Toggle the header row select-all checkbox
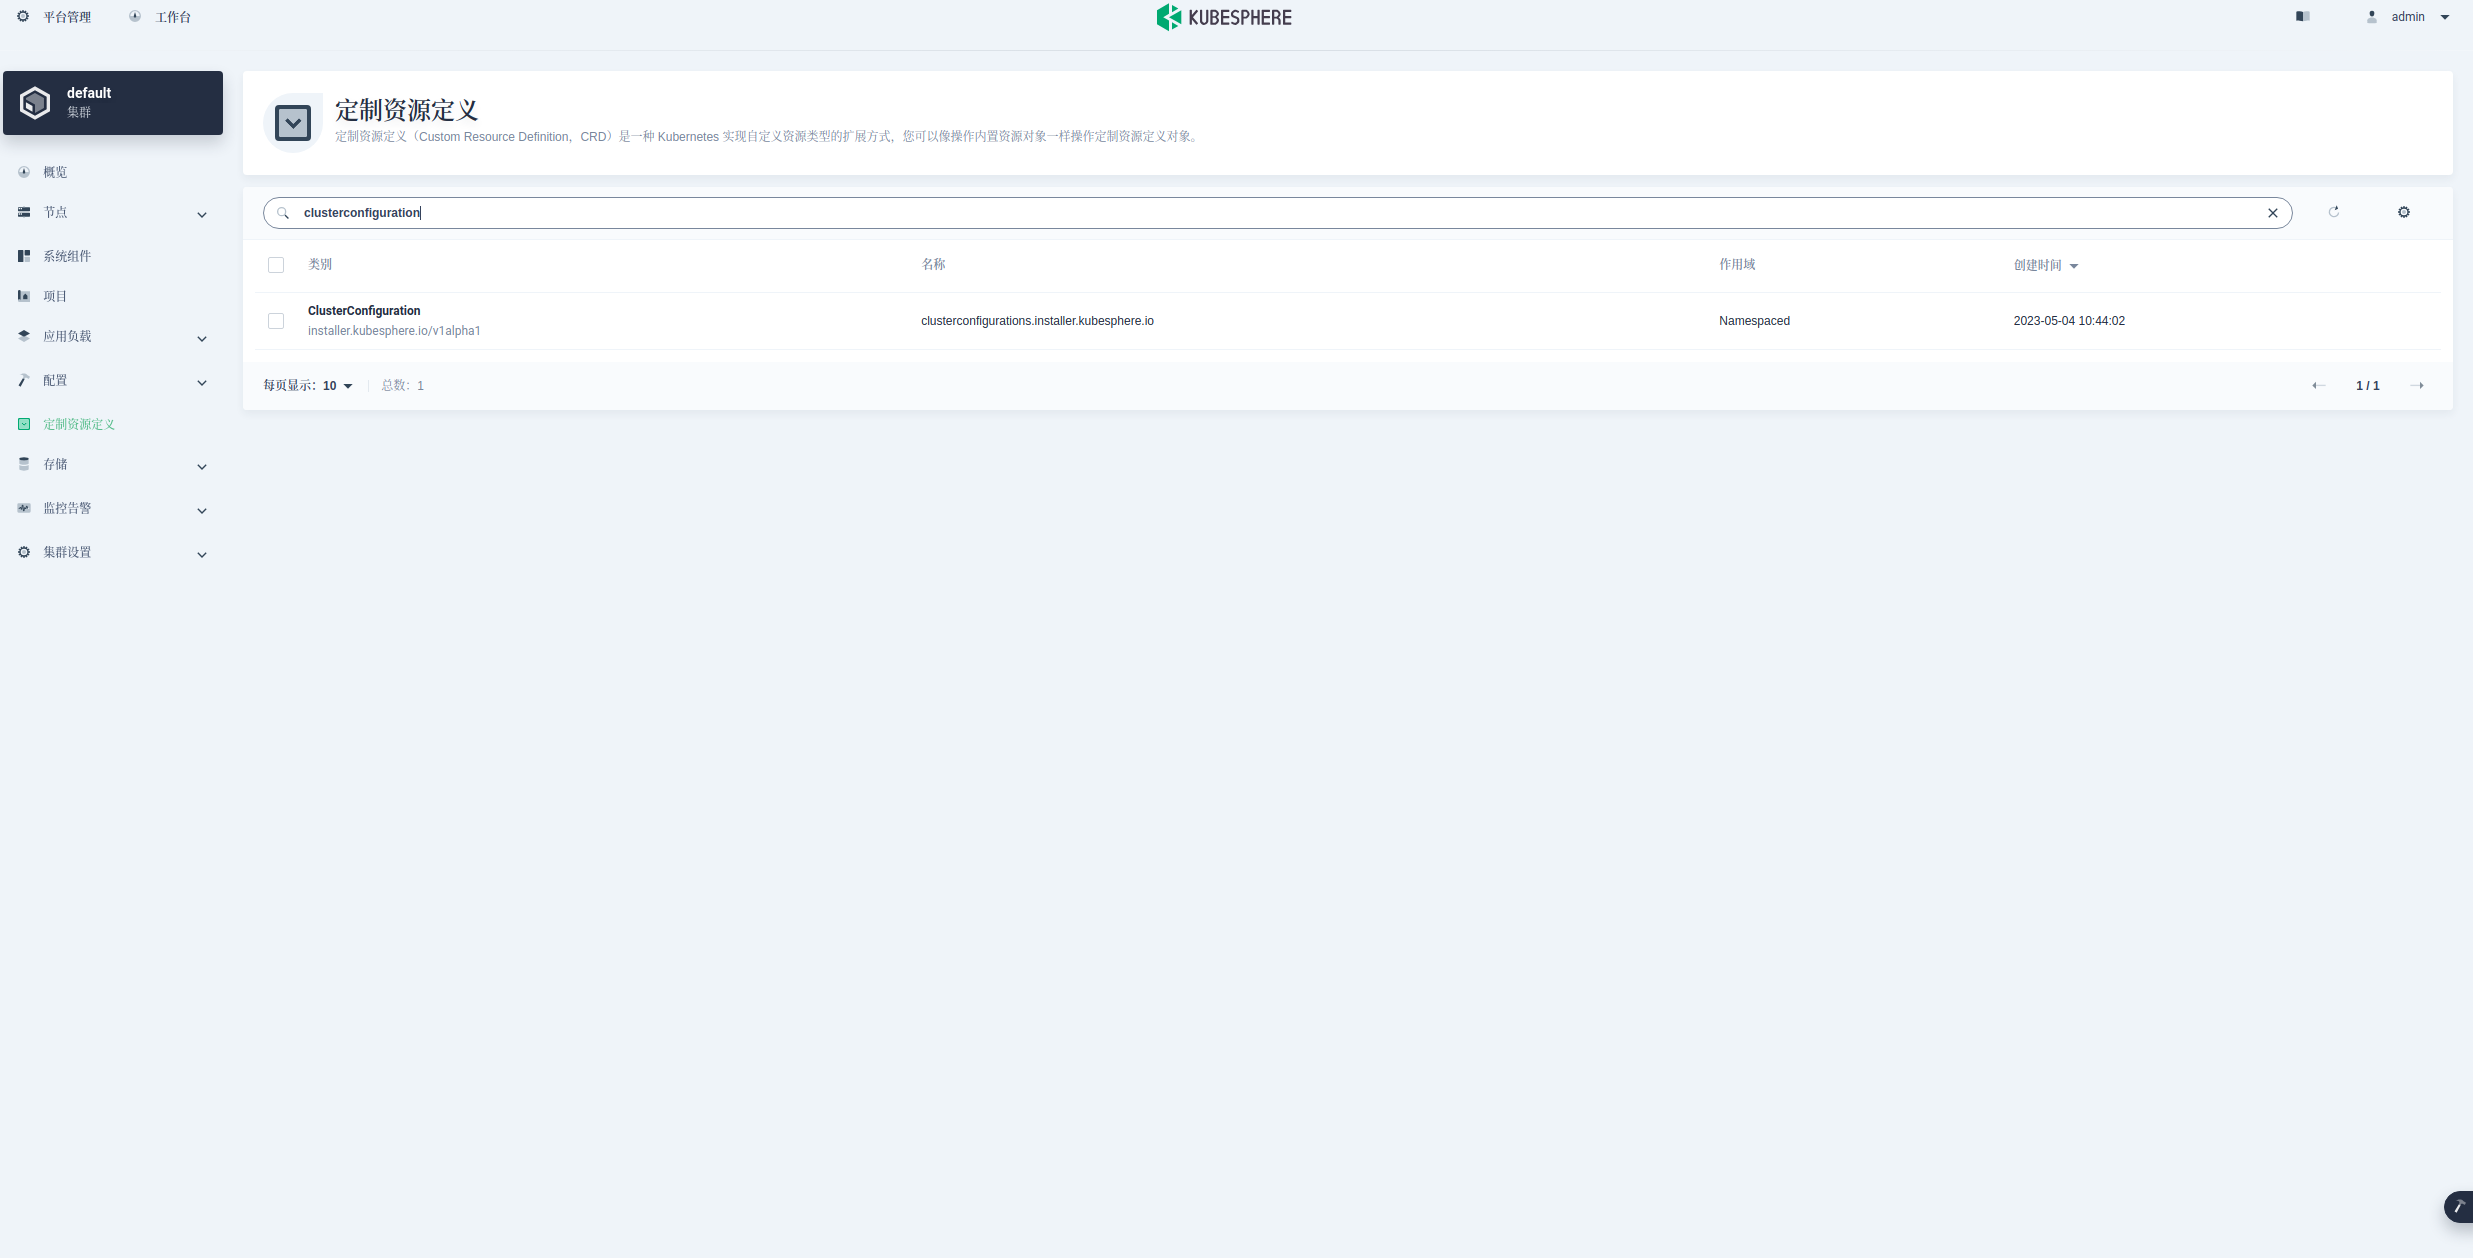The height and width of the screenshot is (1258, 2473). pos(276,263)
